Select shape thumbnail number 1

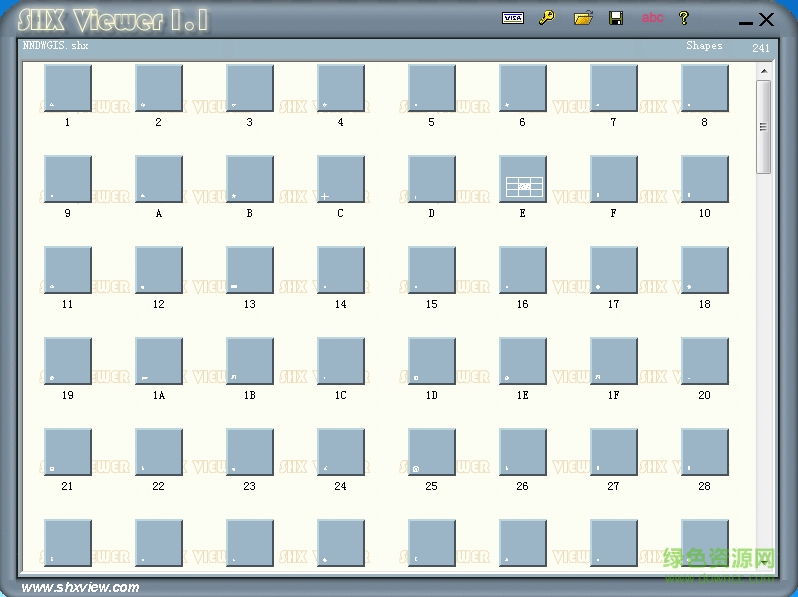[x=68, y=89]
